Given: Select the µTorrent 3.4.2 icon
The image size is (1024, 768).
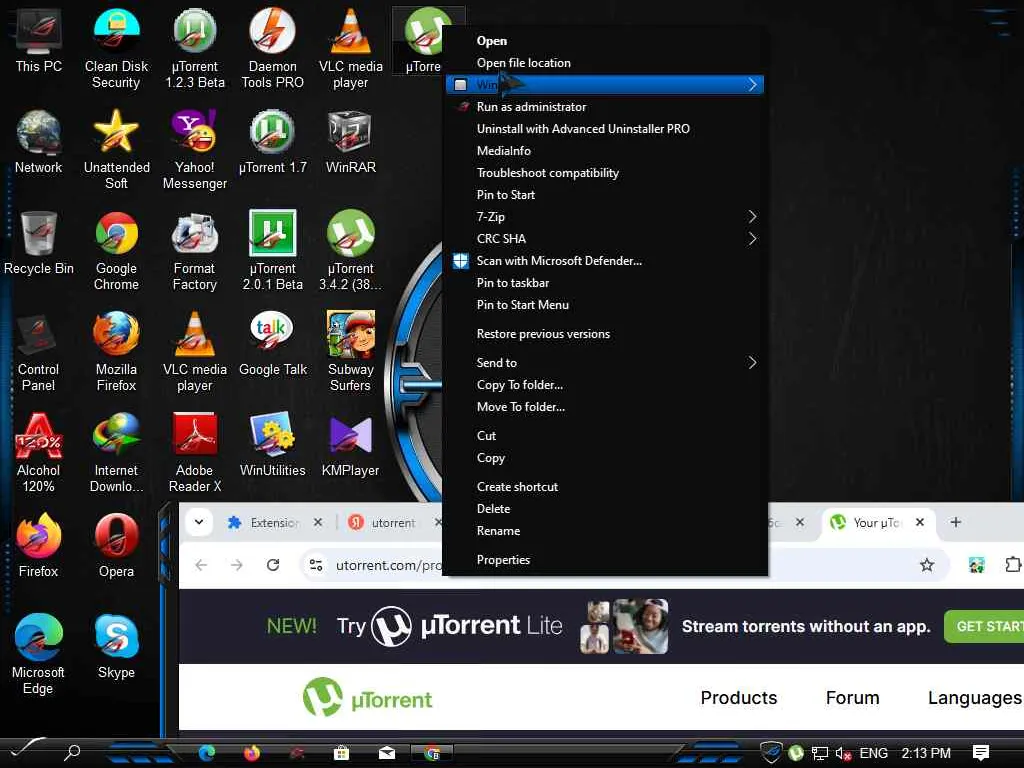Looking at the screenshot, I should pos(351,251).
